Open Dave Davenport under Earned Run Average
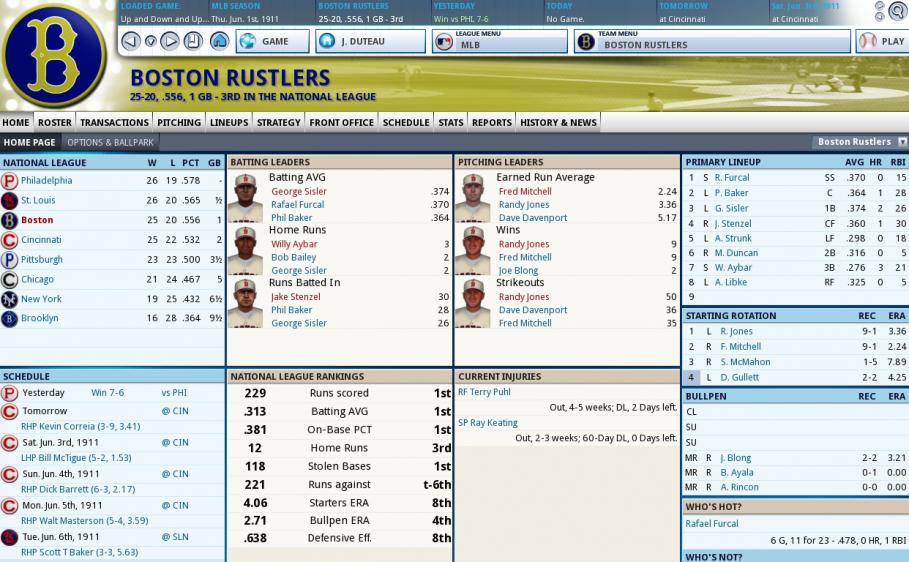This screenshot has width=909, height=562. 533,217
